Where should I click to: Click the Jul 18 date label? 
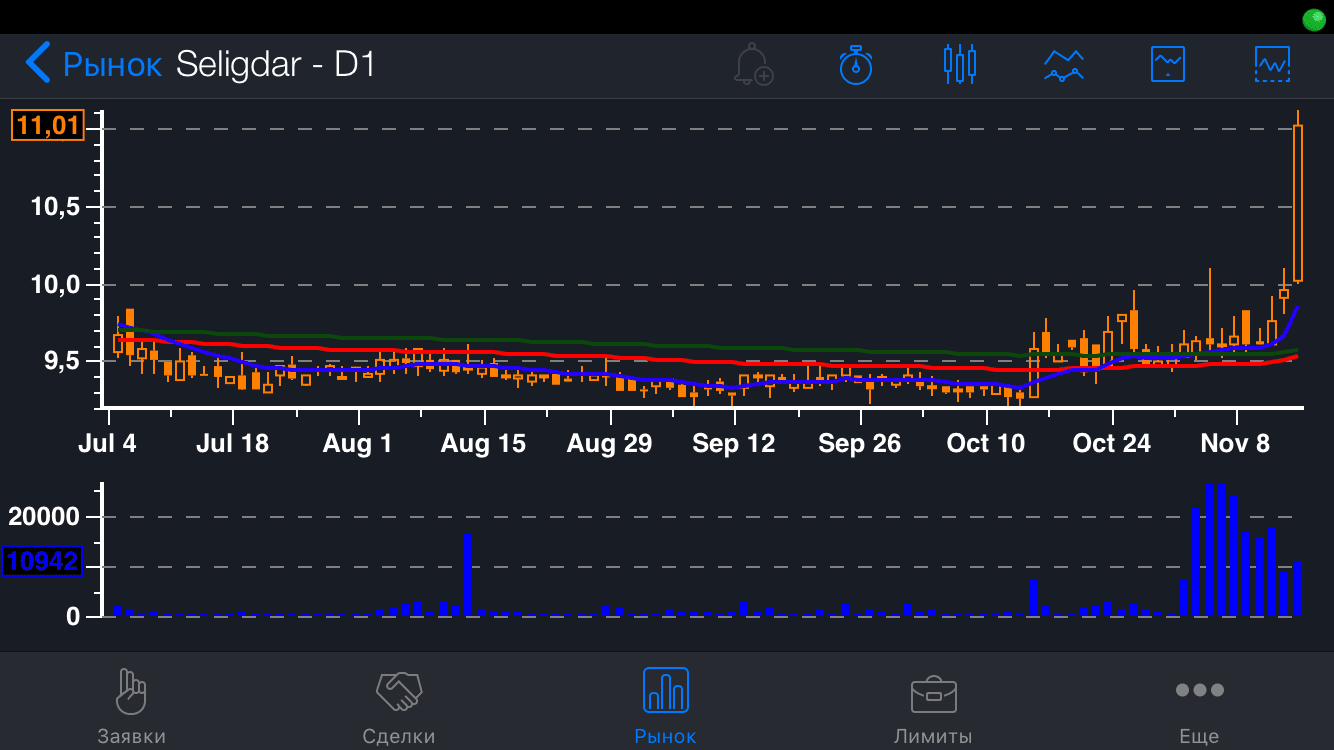(x=232, y=443)
